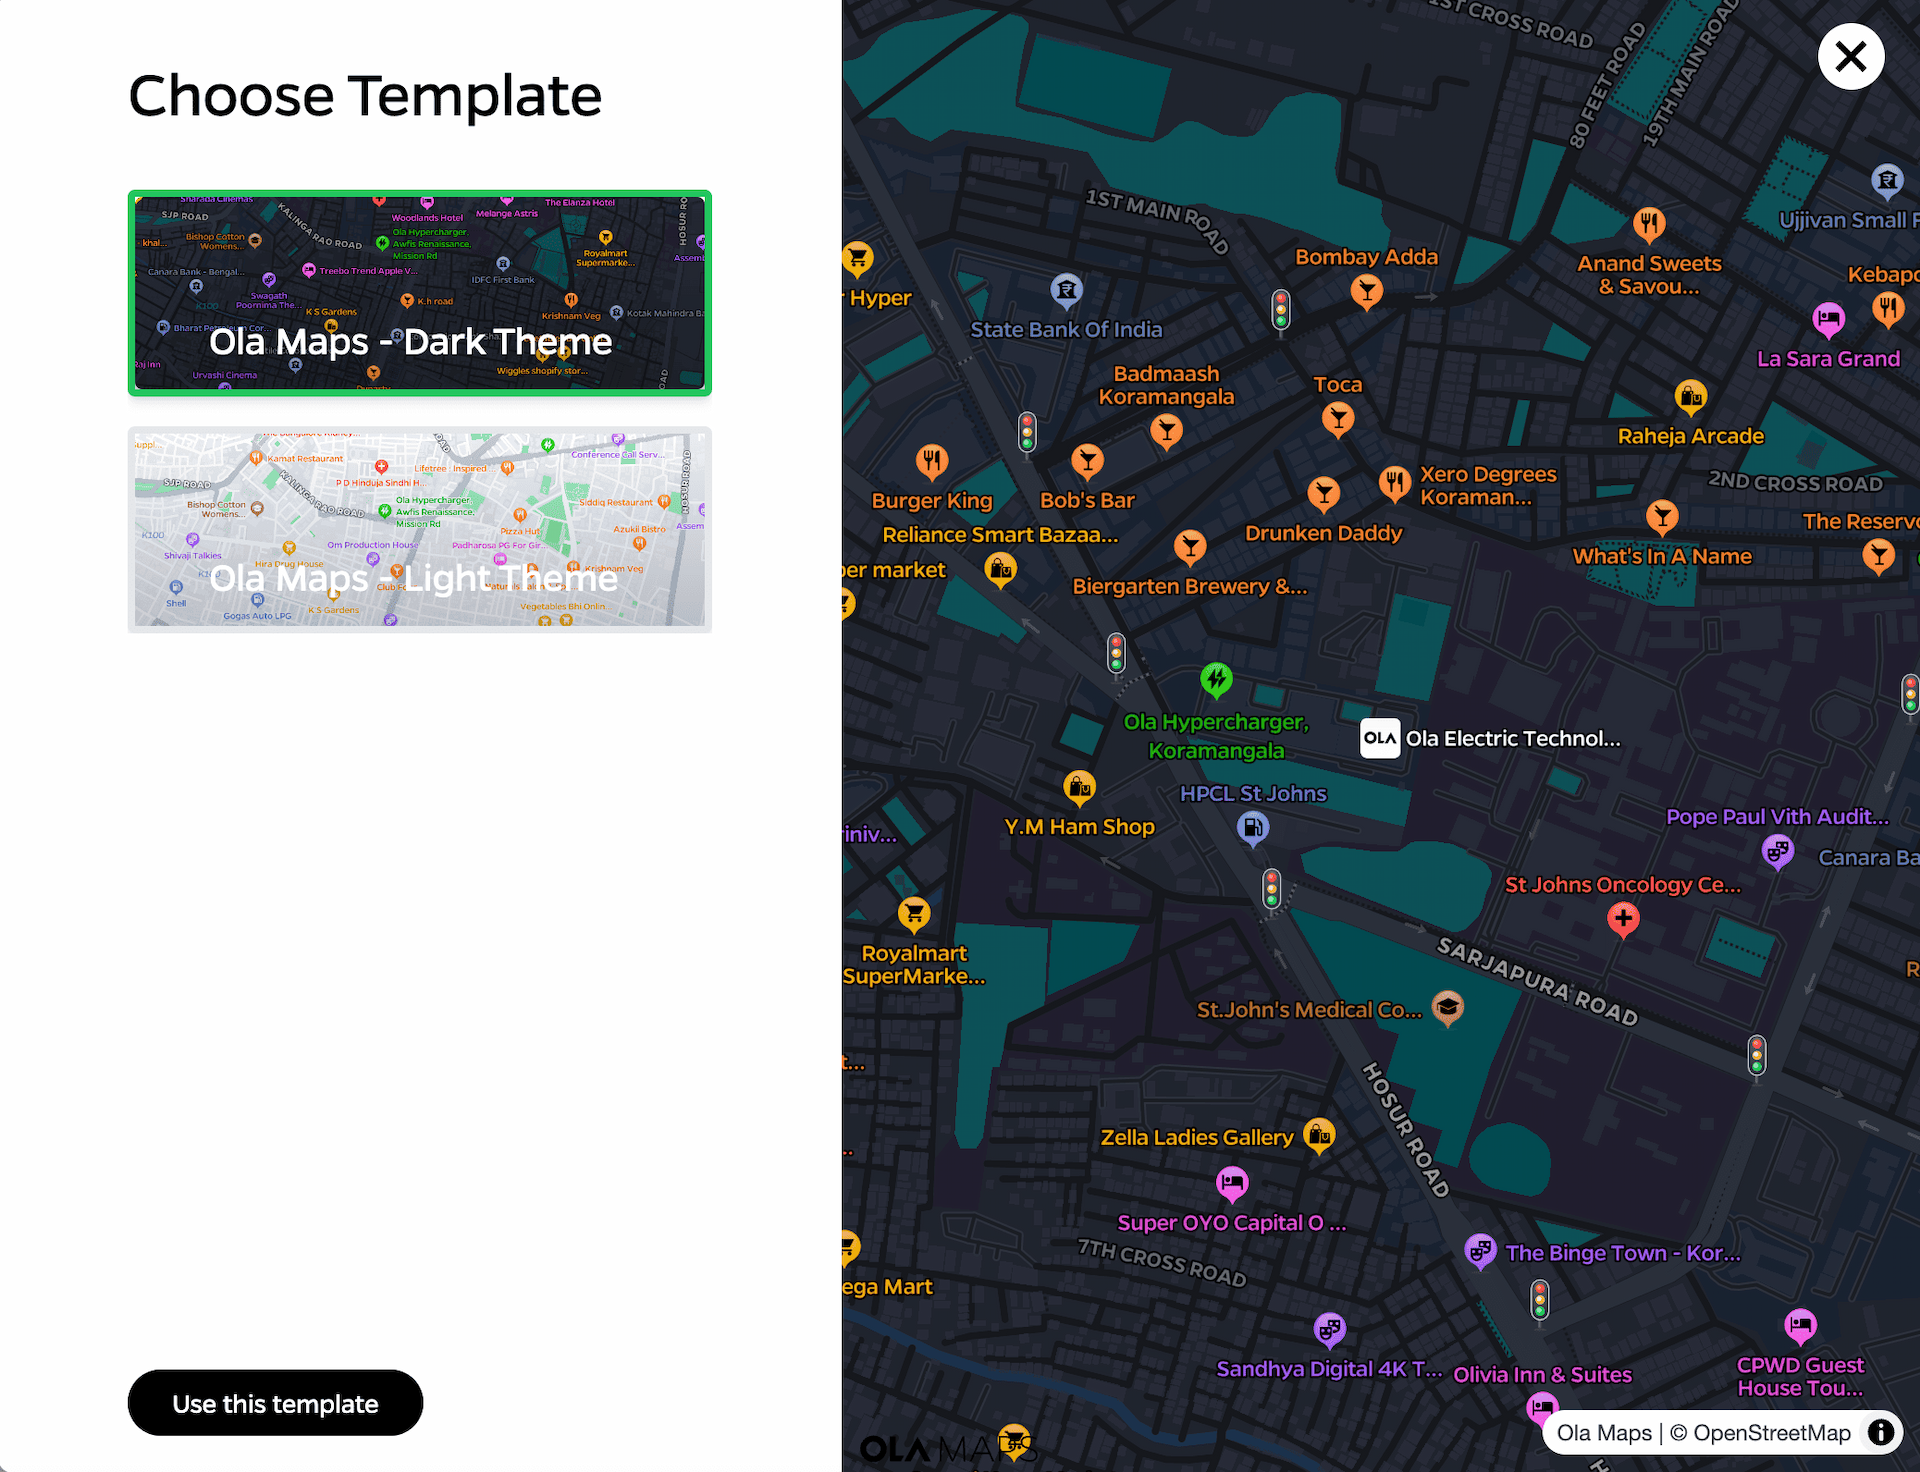Click the Use this template button
Viewport: 1920px width, 1472px height.
pyautogui.click(x=275, y=1403)
